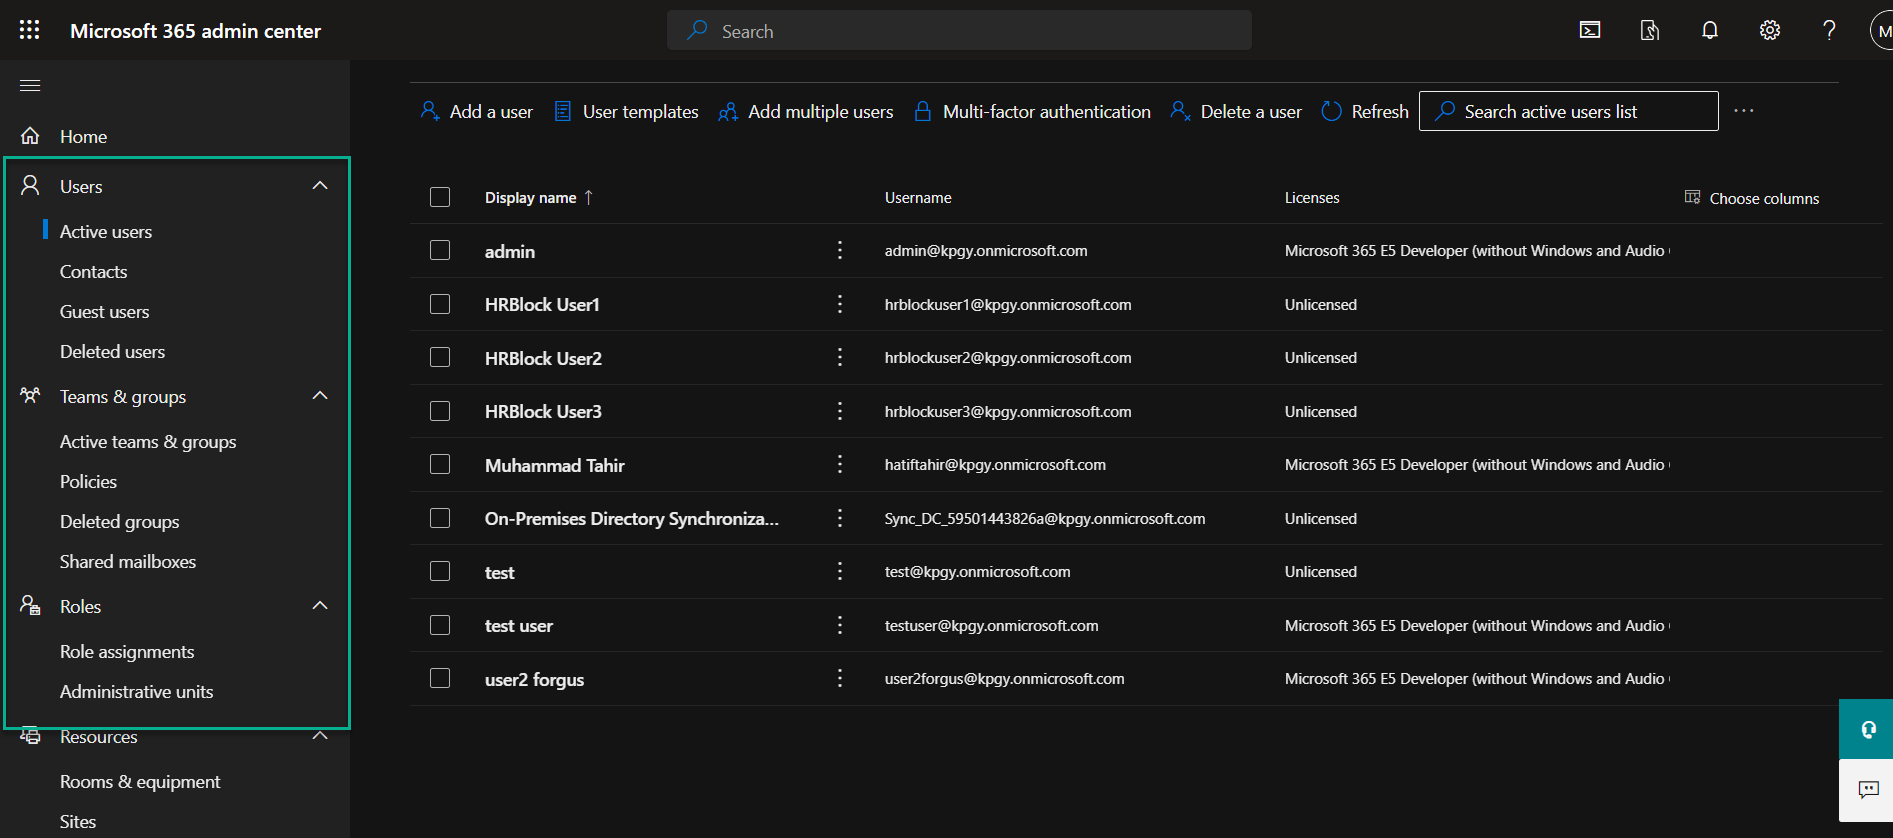Sort by Display name arrow
1893x838 pixels.
click(x=589, y=197)
